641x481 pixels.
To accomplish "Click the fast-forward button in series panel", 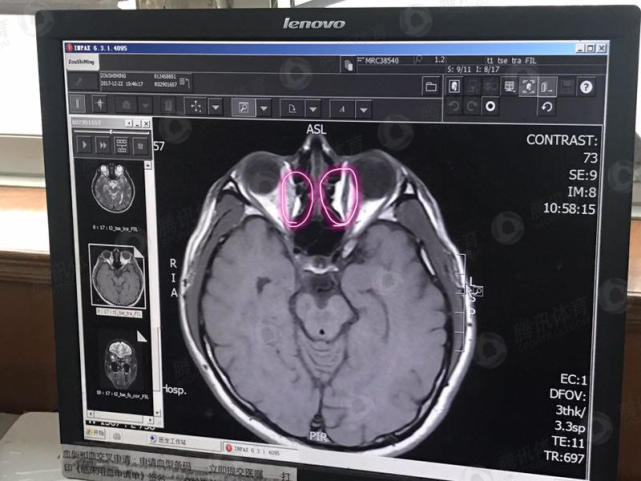I will point(103,145).
